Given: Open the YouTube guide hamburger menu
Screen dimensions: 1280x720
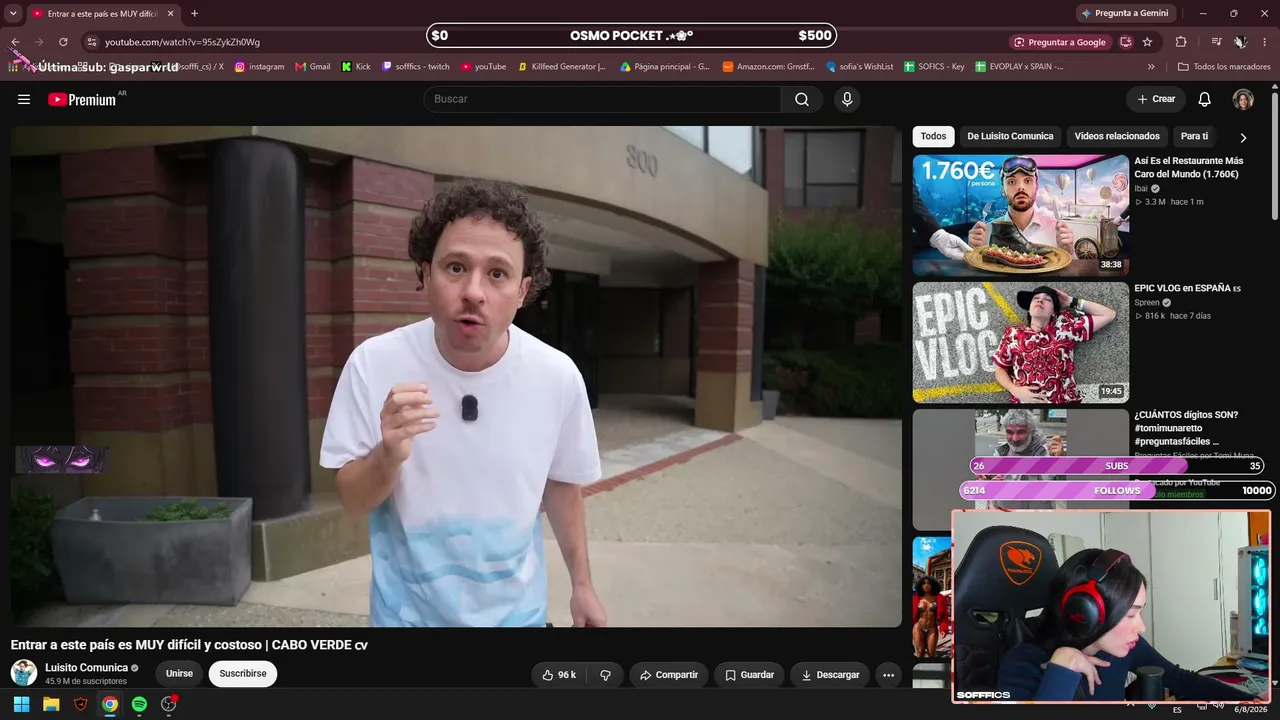Looking at the screenshot, I should point(24,99).
